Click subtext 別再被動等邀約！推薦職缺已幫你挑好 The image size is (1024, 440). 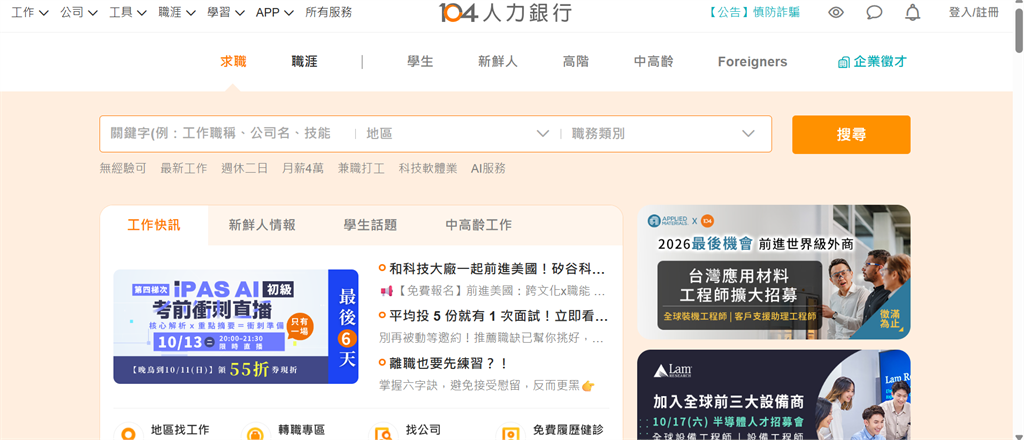coord(491,338)
